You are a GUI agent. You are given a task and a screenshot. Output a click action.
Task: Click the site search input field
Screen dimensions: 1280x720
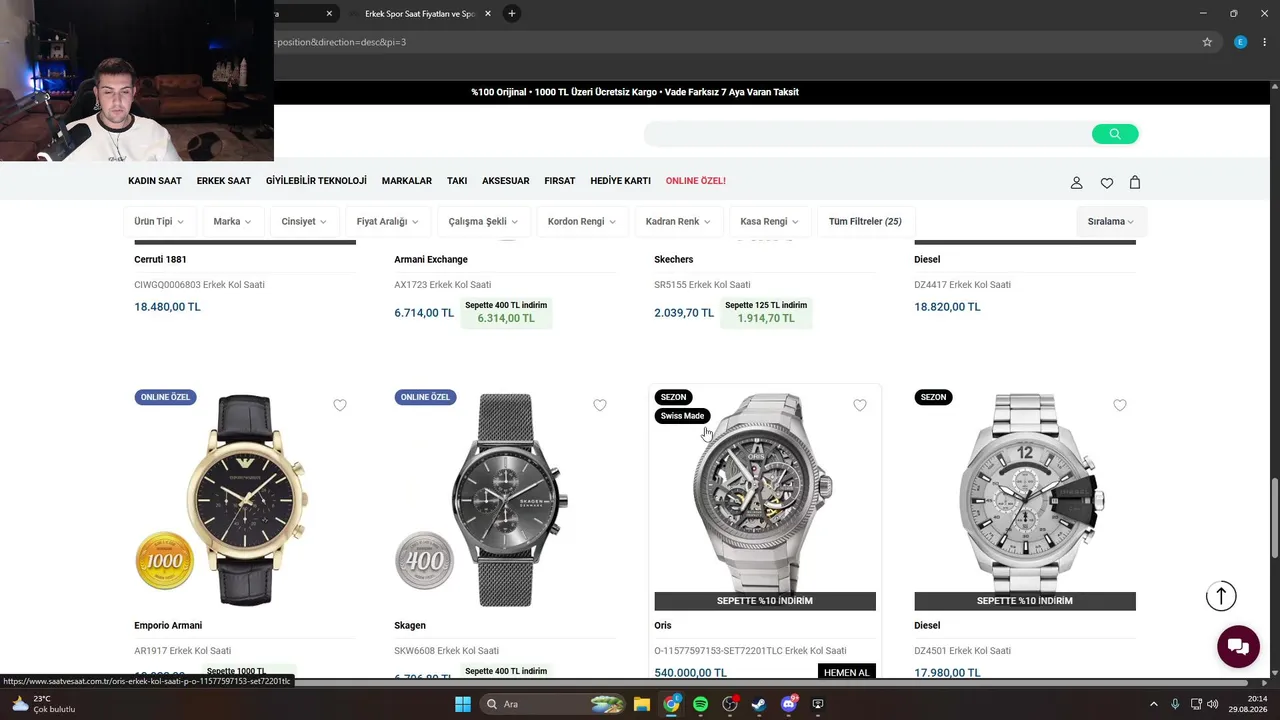[867, 134]
